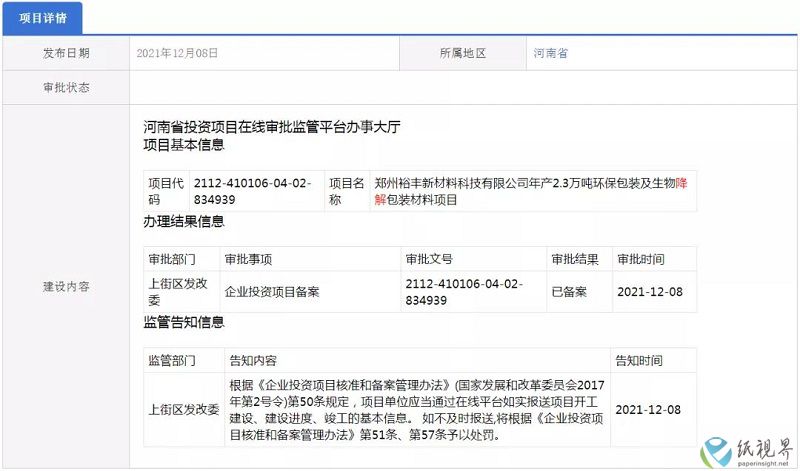Select 上街区发改委 in supervision table
The image size is (800, 471).
[184, 410]
